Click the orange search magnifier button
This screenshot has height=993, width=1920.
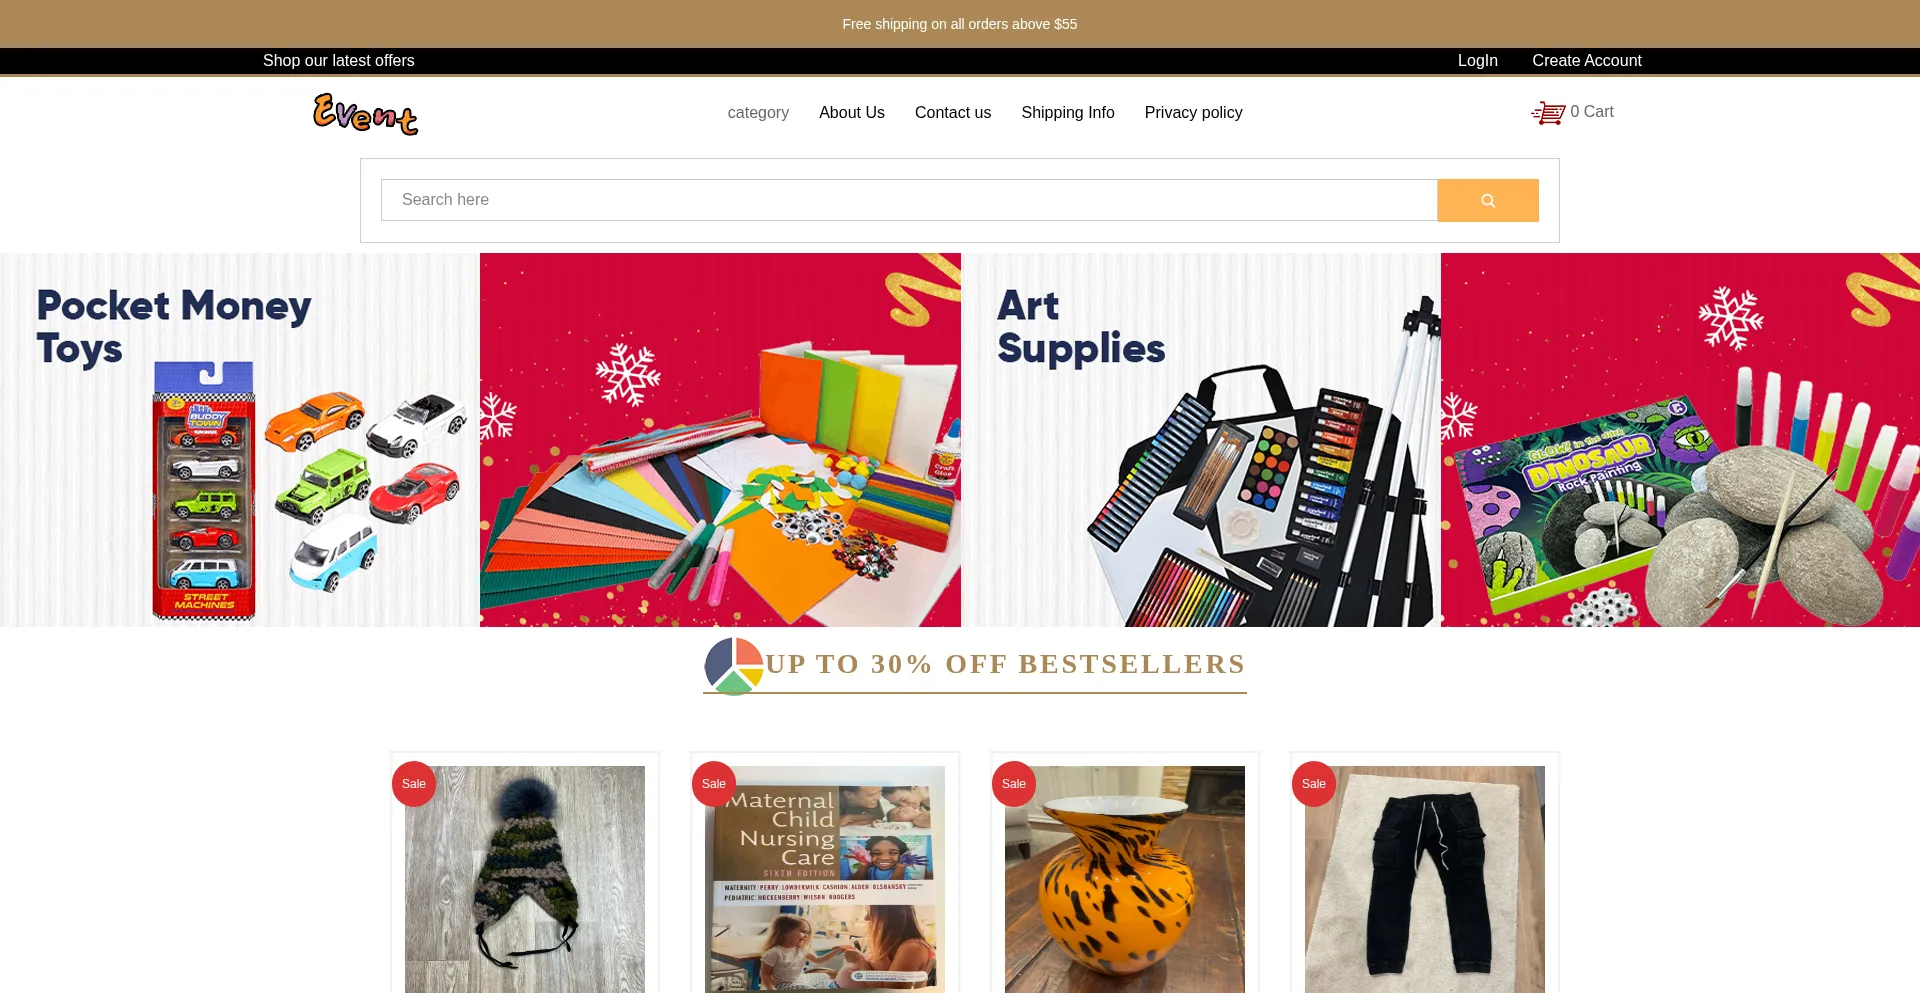coord(1487,200)
